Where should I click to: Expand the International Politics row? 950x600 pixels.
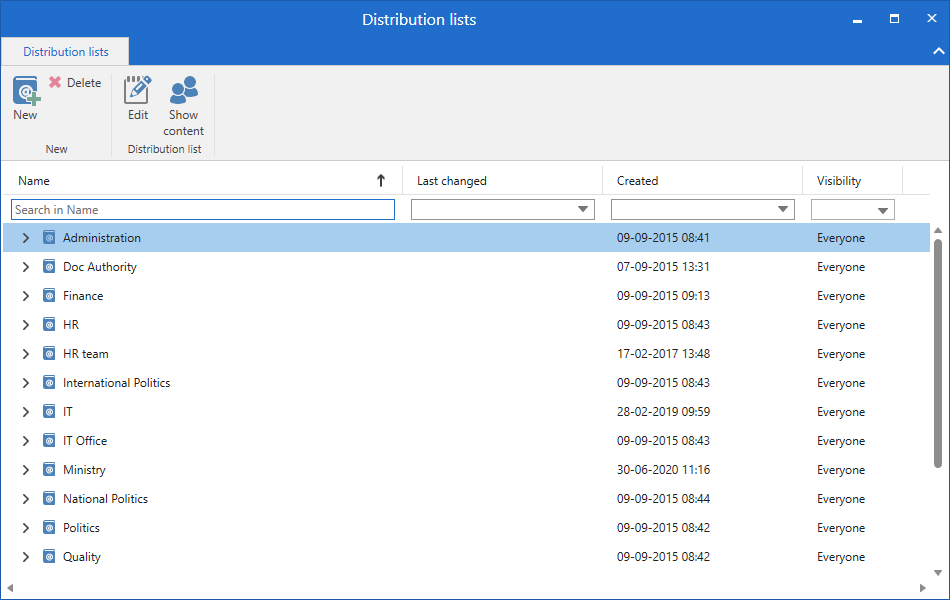coord(25,383)
